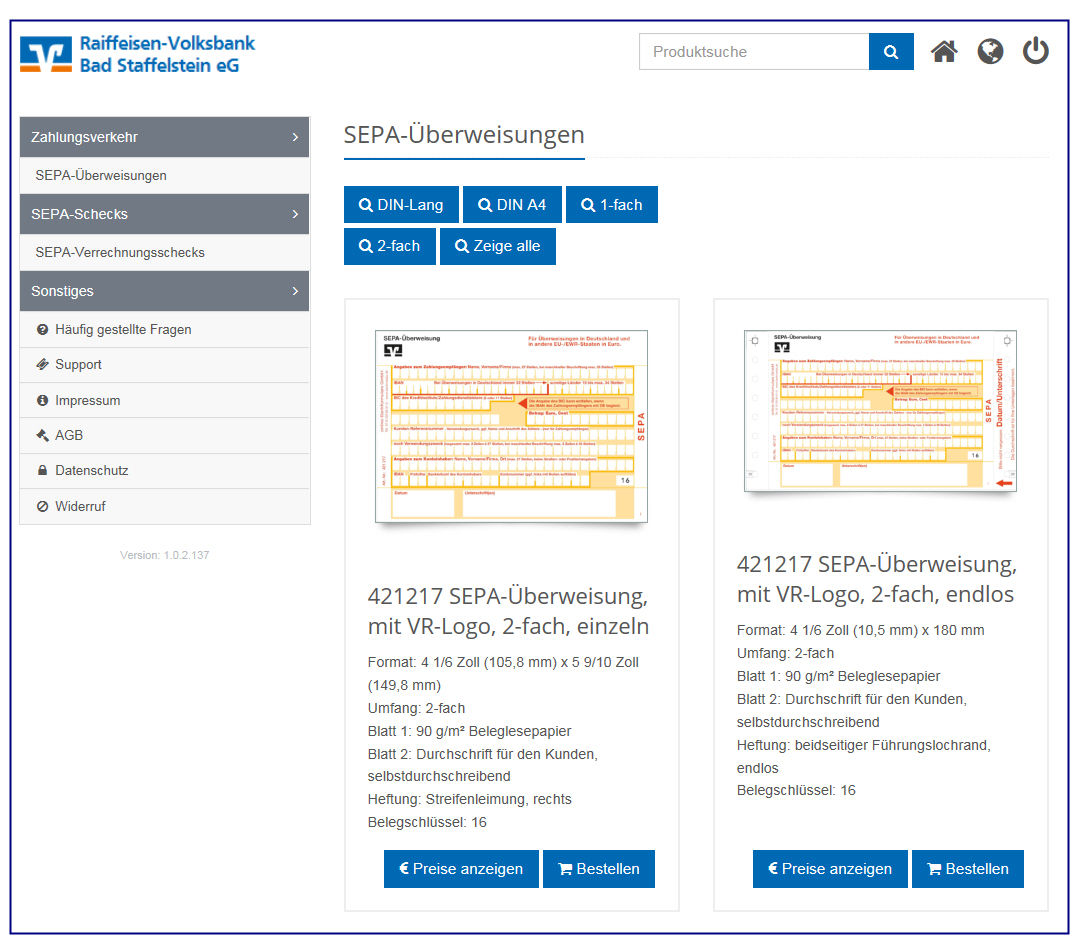Image resolution: width=1074 pixels, height=949 pixels.
Task: Order the 2-fach endlos product
Action: [968, 869]
